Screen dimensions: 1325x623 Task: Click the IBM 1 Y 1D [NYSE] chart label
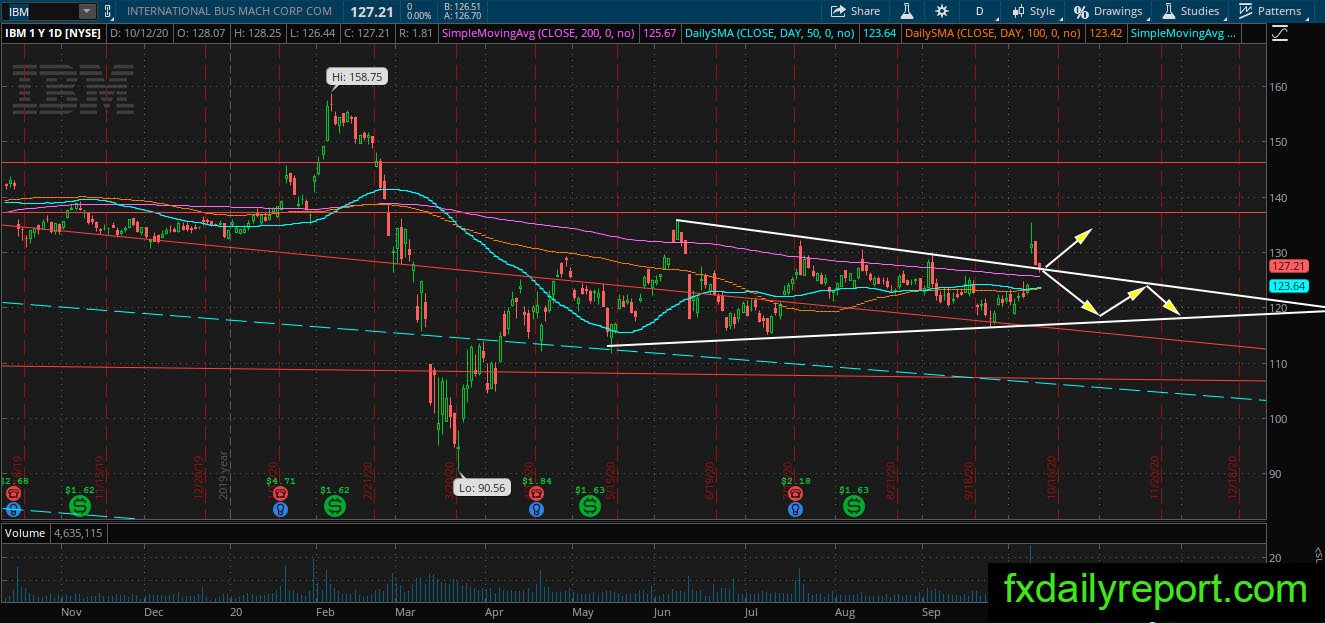click(53, 33)
